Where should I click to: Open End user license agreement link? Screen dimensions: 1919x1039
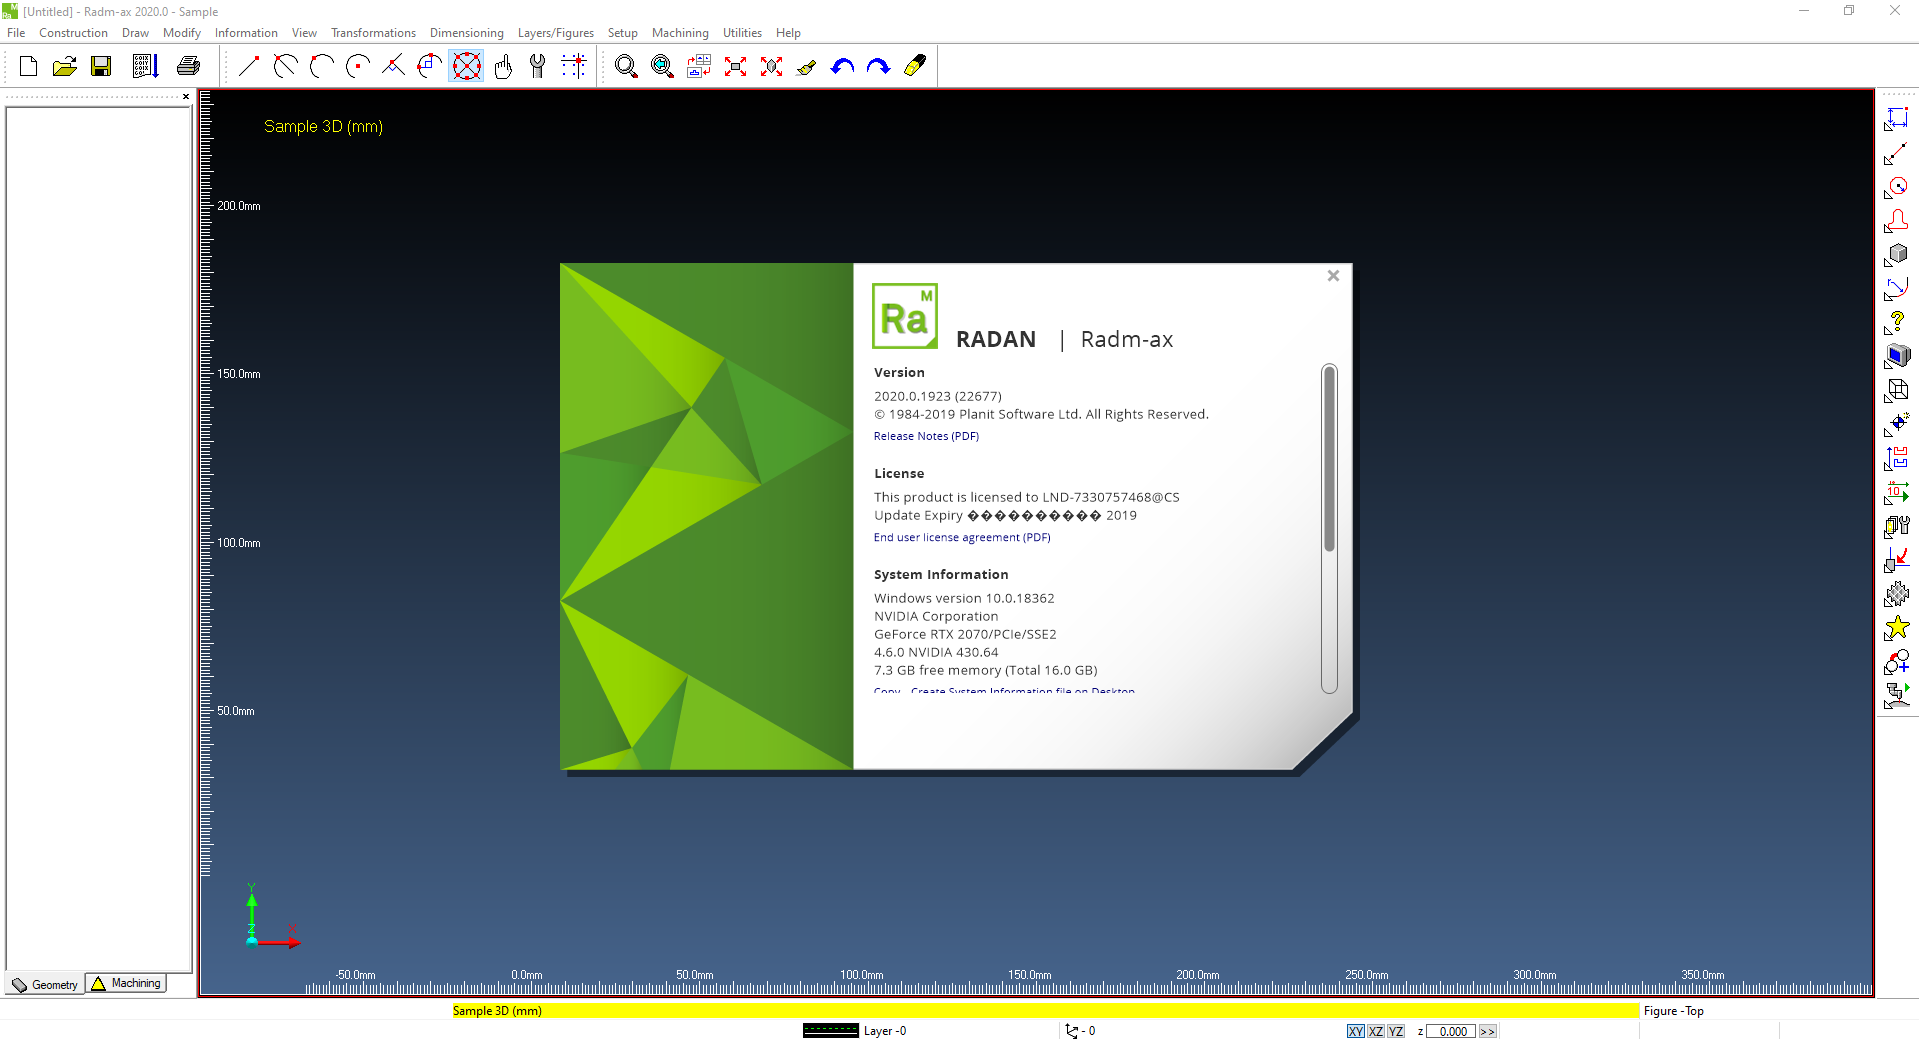coord(962,537)
